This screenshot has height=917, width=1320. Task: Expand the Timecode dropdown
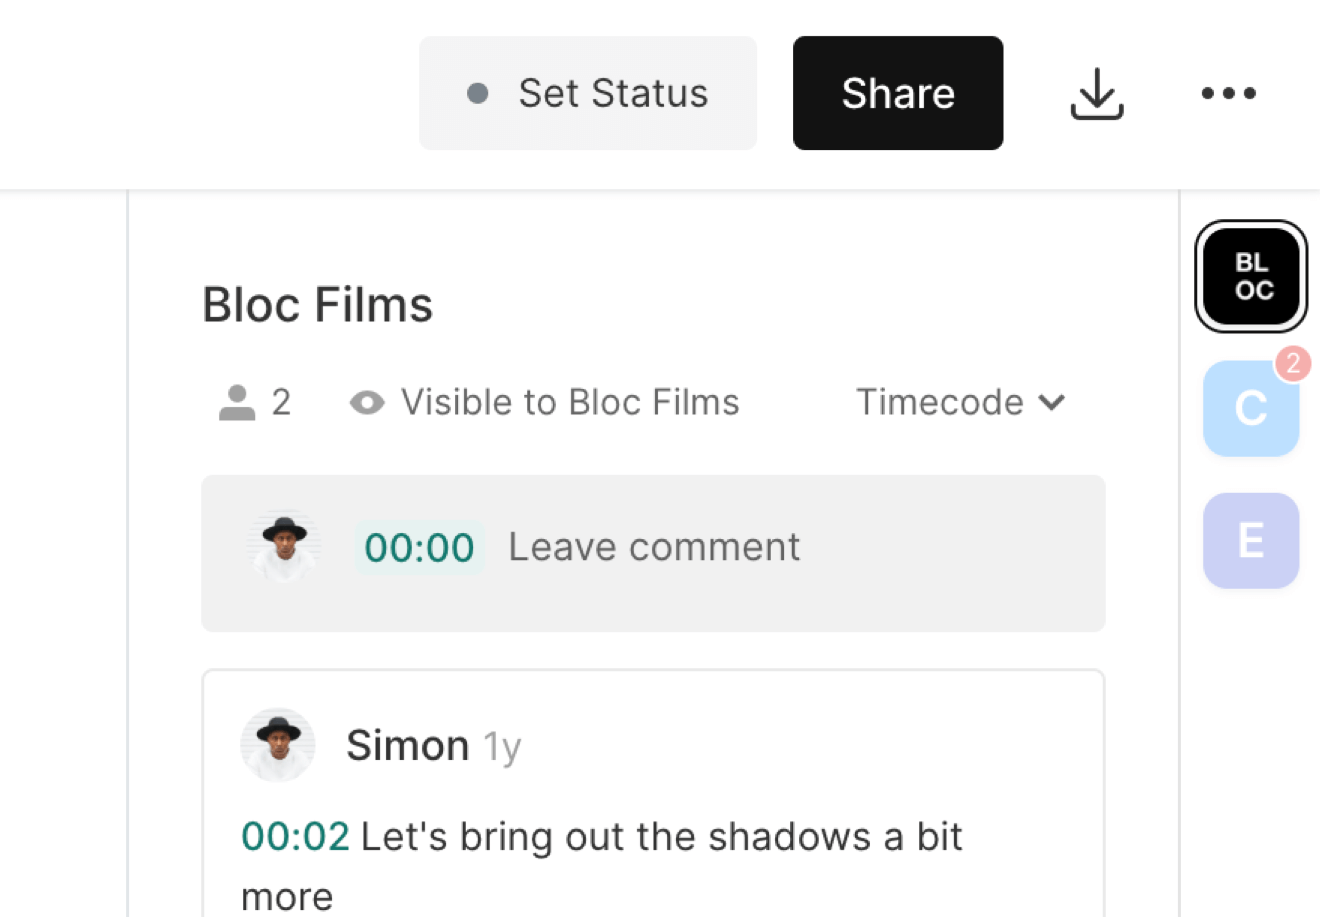click(960, 403)
